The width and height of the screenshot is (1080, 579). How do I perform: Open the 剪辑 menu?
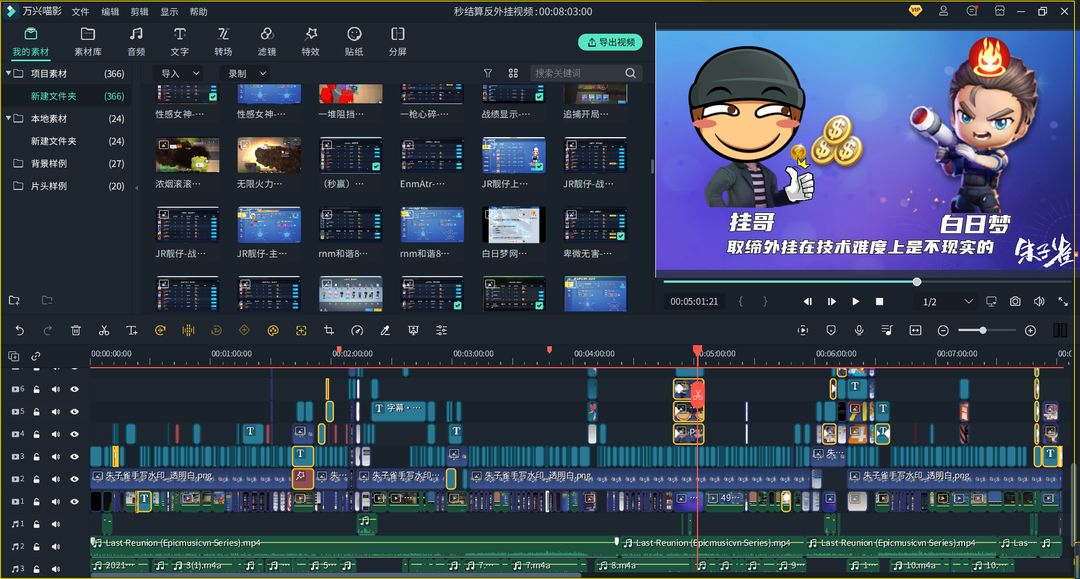coord(139,12)
